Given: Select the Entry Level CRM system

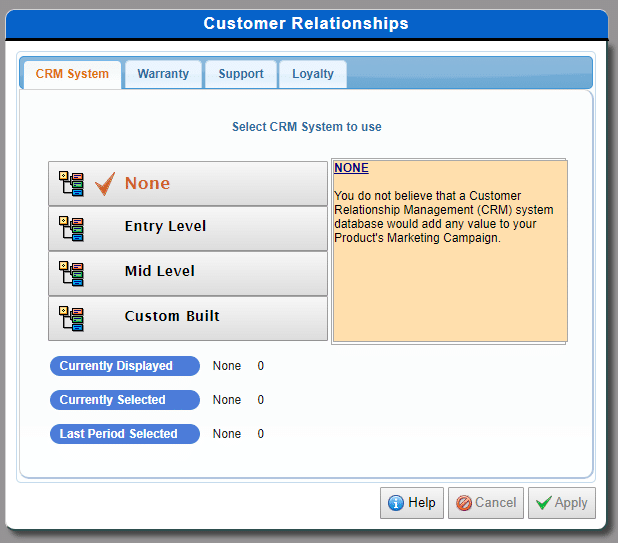Looking at the screenshot, I should pos(188,228).
